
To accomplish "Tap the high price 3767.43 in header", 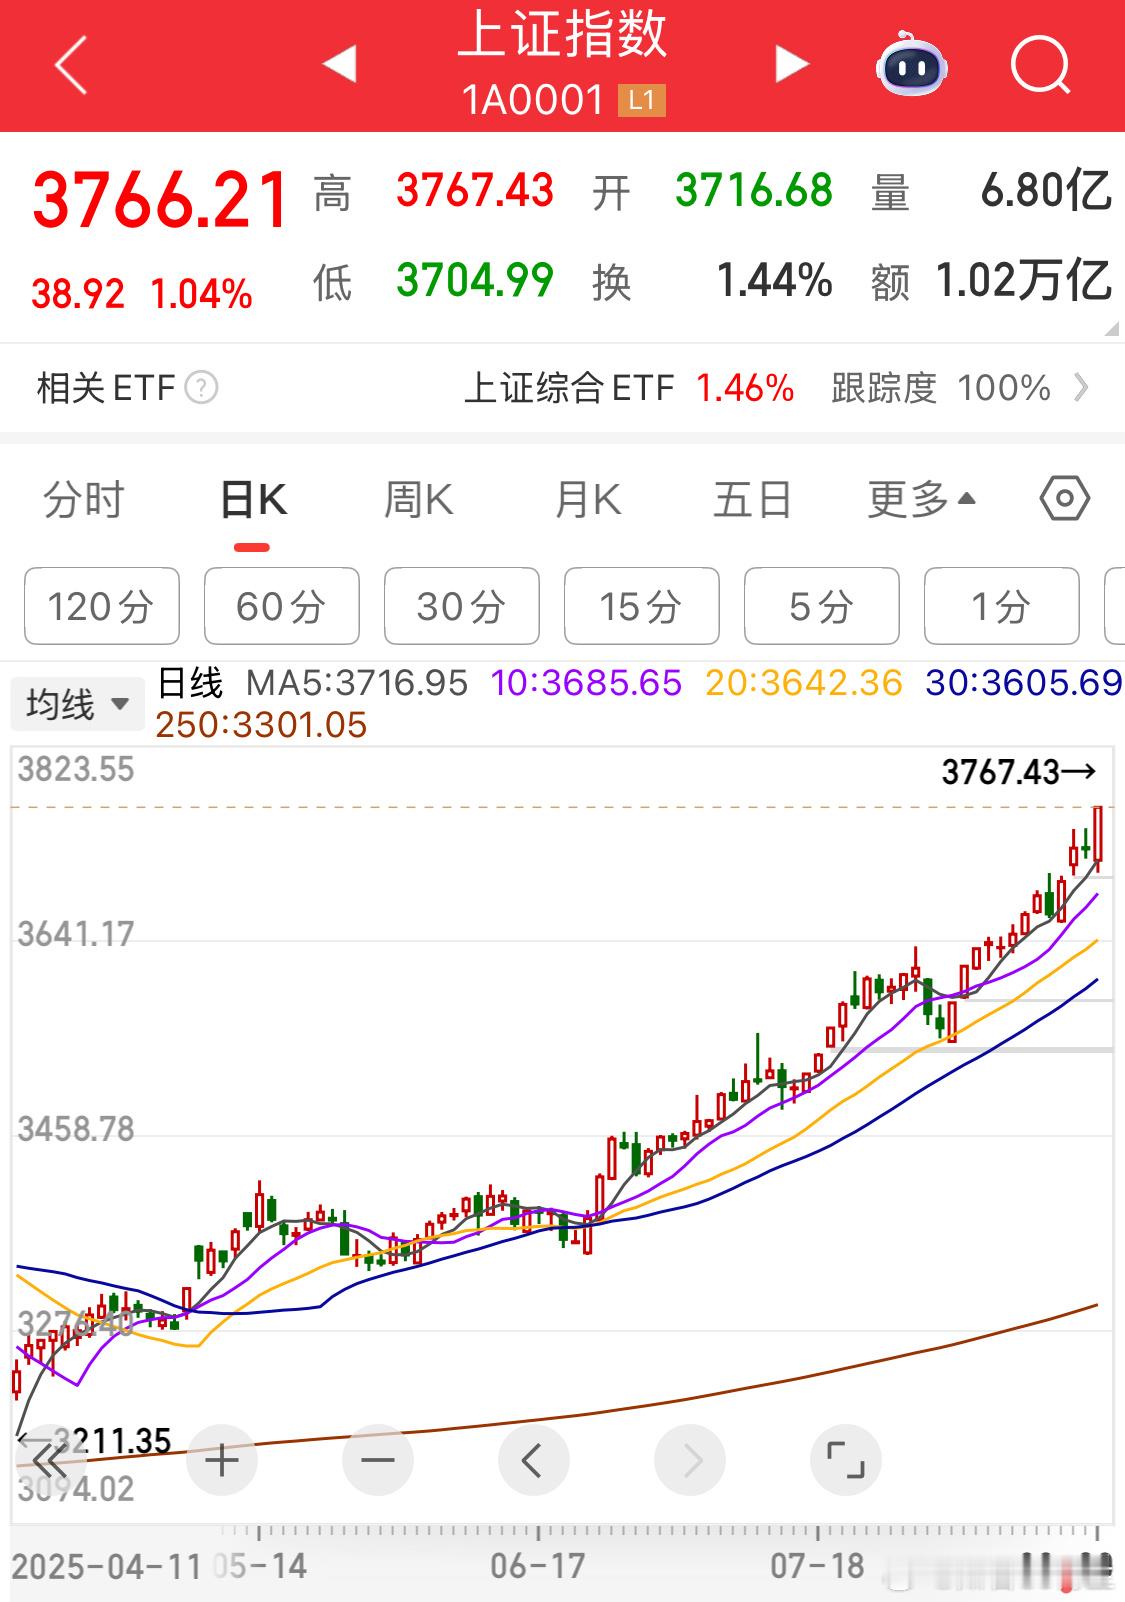I will click(475, 190).
